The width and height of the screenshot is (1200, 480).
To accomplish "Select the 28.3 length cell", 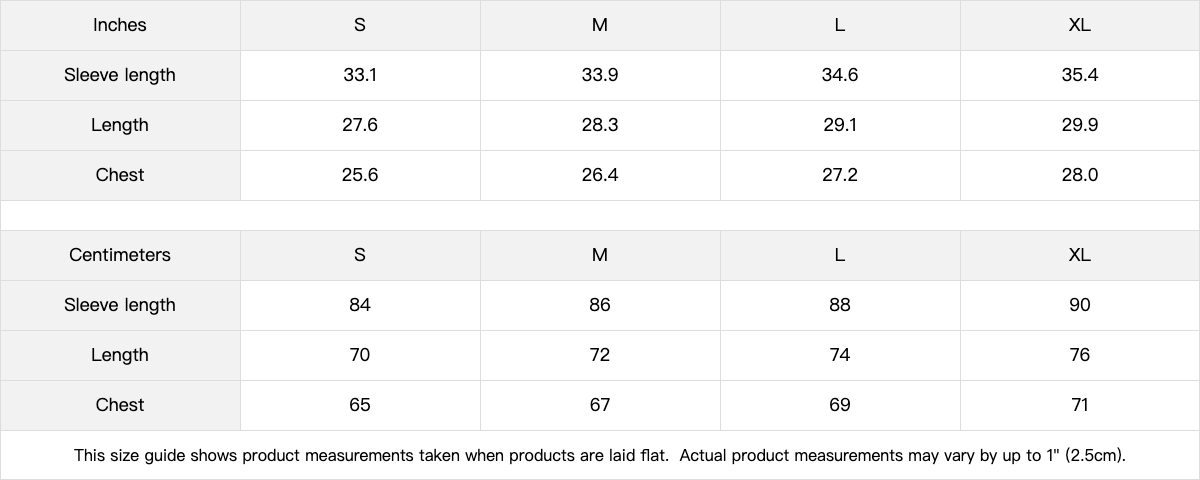I will click(x=600, y=125).
